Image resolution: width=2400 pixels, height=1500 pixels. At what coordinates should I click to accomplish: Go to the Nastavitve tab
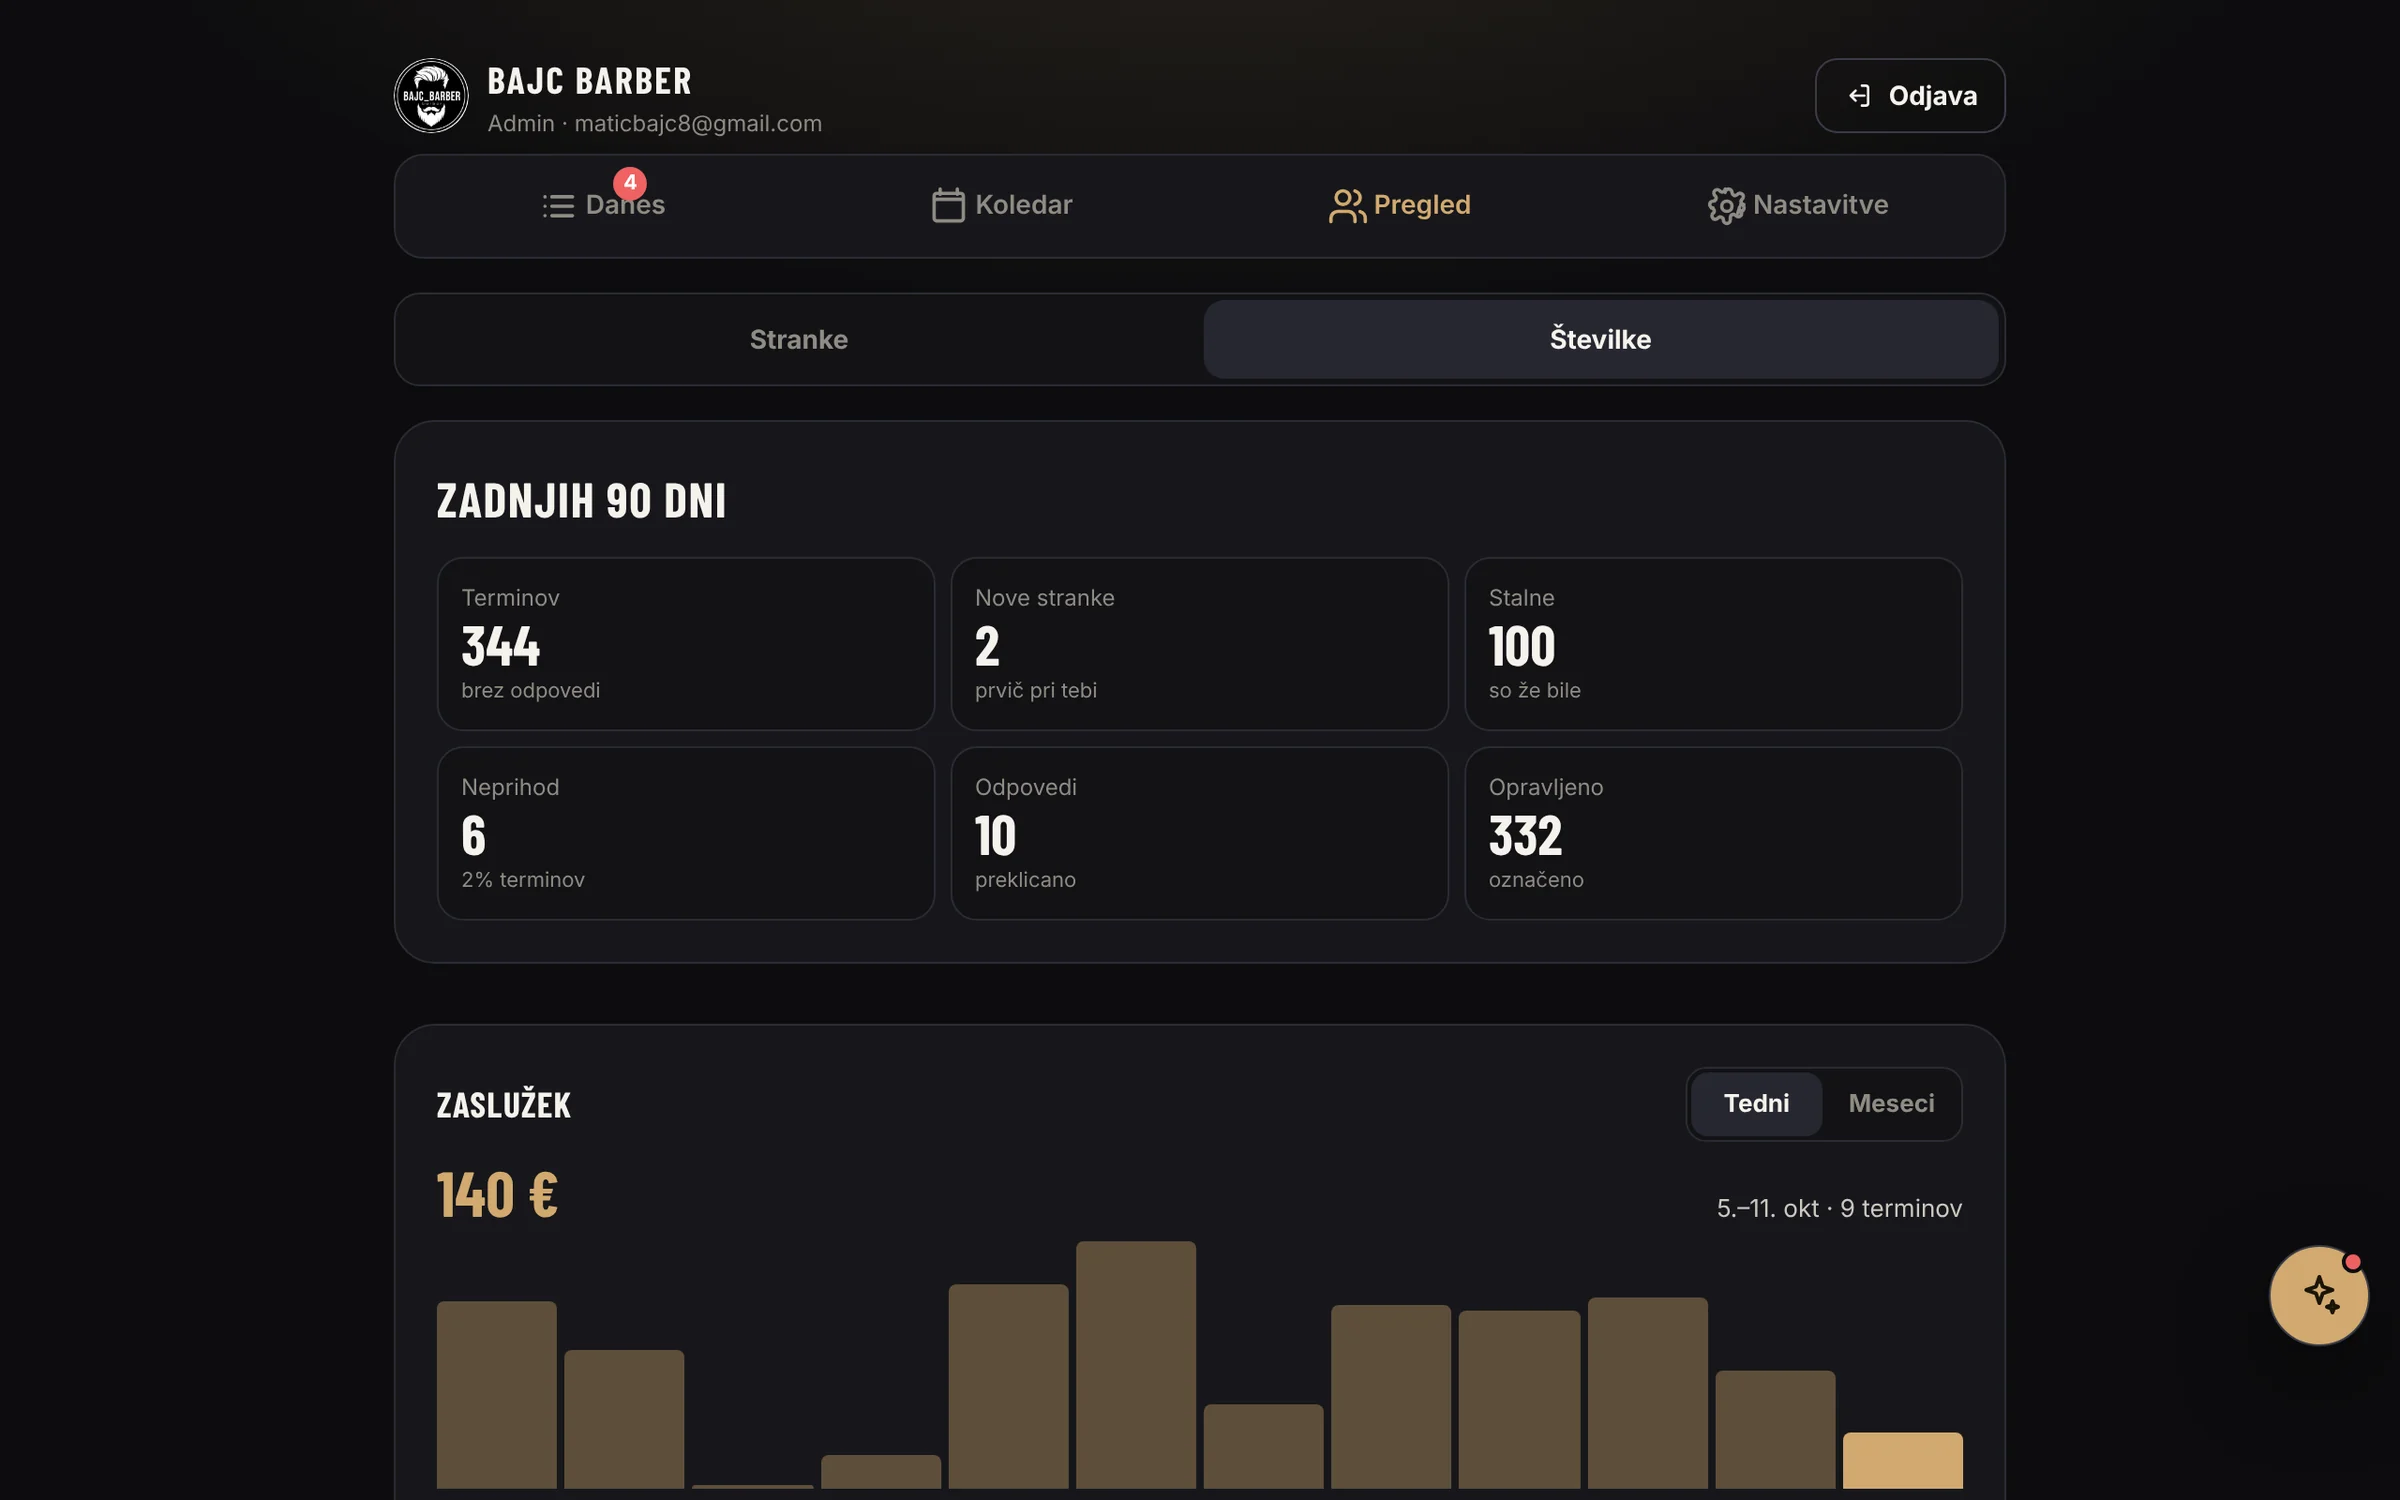coord(1798,205)
